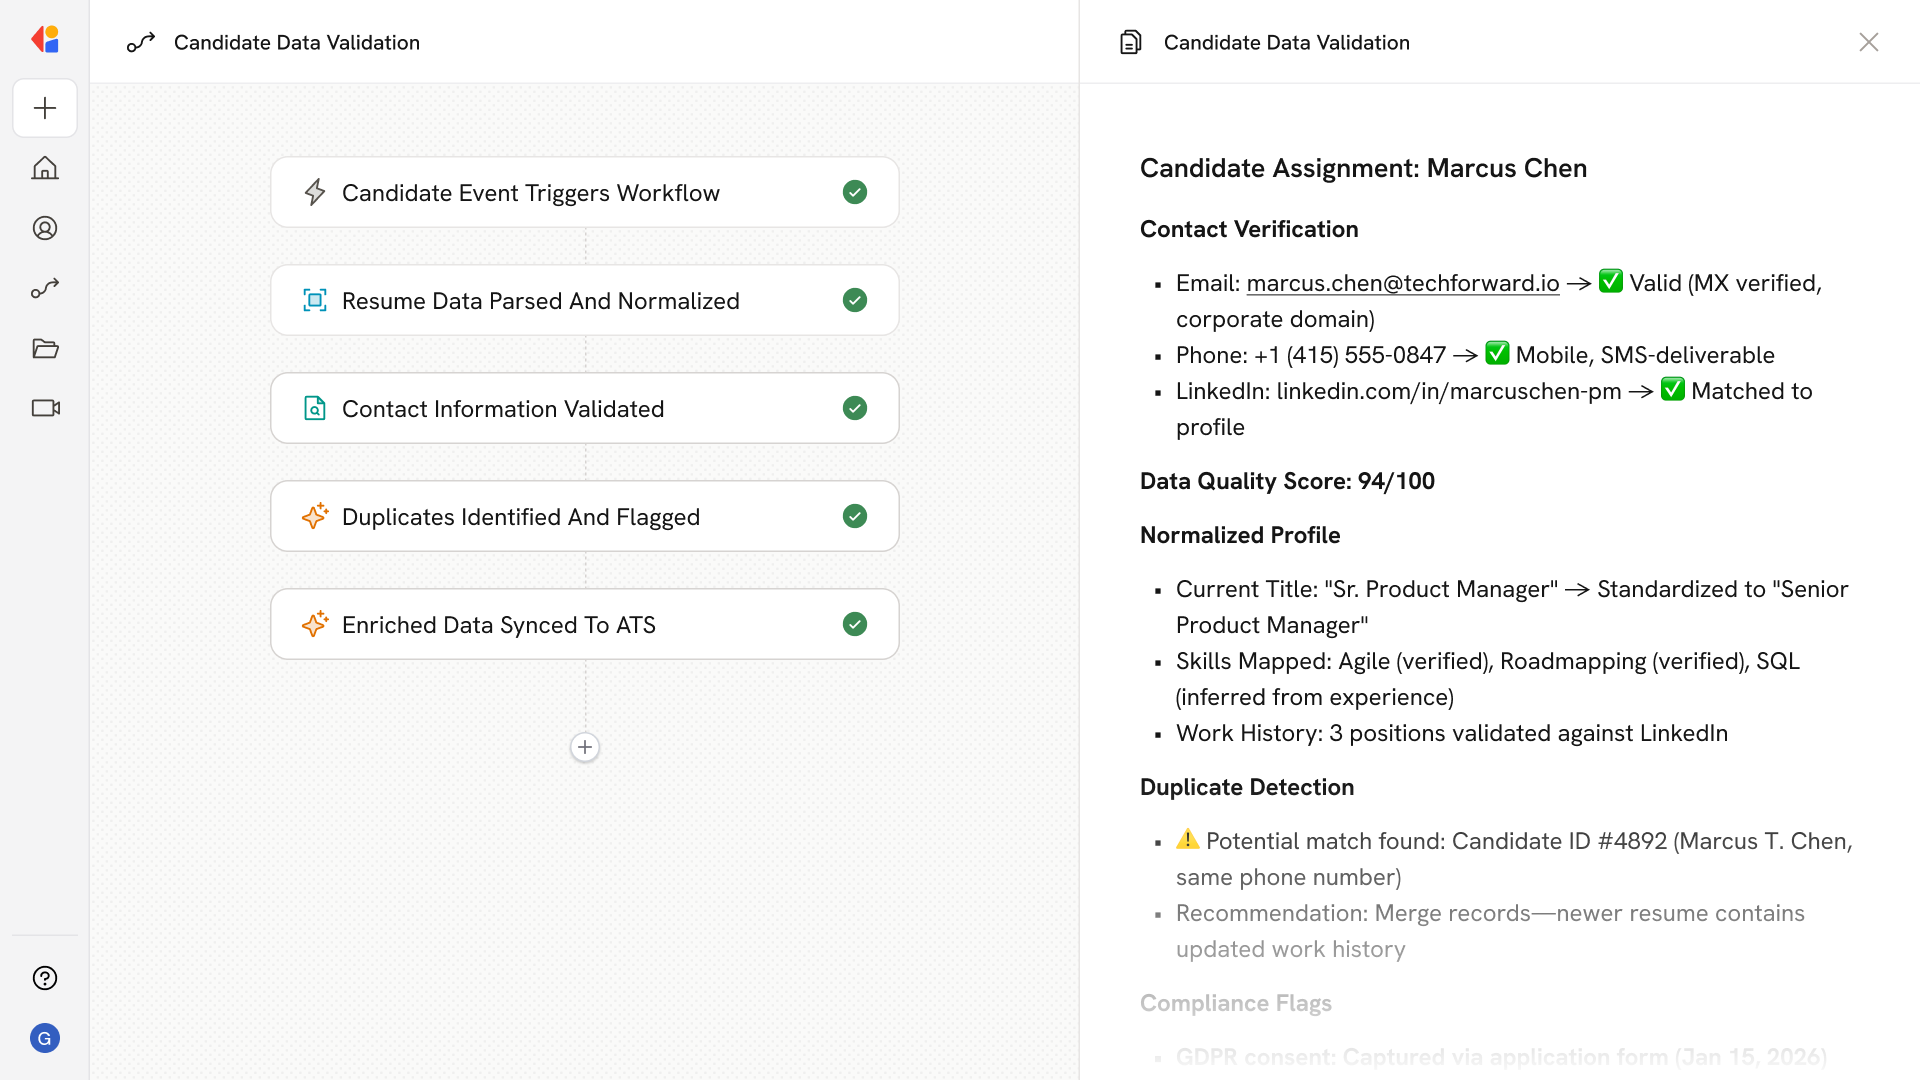
Task: Click the Candidate Data Validation workflow title
Action: (296, 42)
